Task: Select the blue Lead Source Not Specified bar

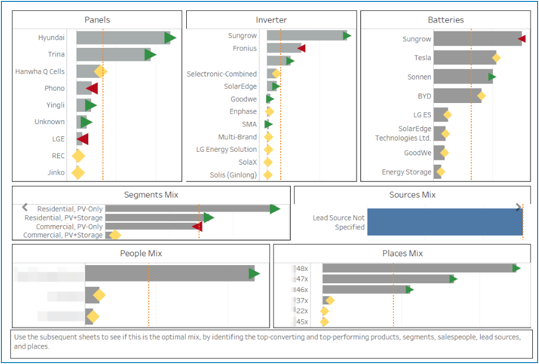Action: click(445, 222)
